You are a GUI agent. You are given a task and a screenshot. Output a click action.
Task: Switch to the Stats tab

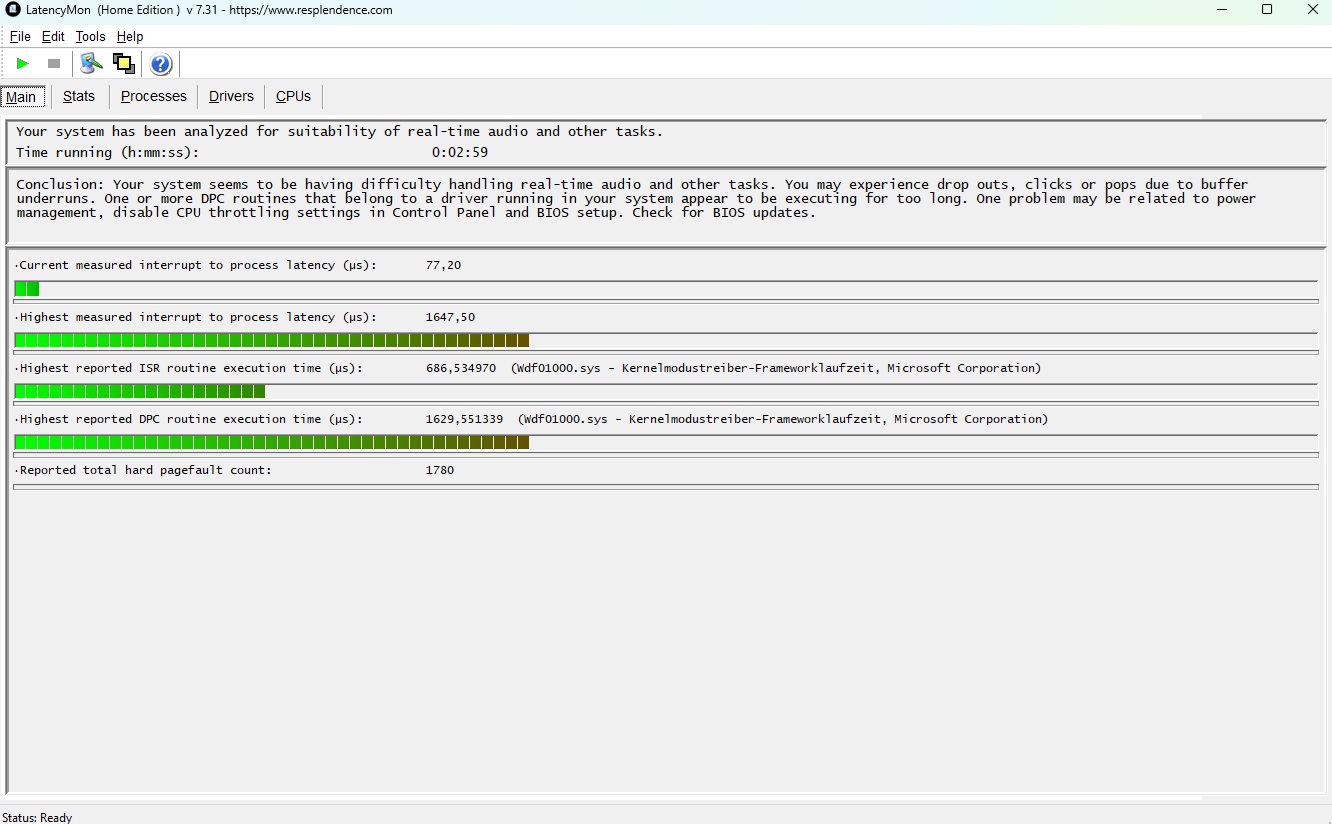(79, 96)
